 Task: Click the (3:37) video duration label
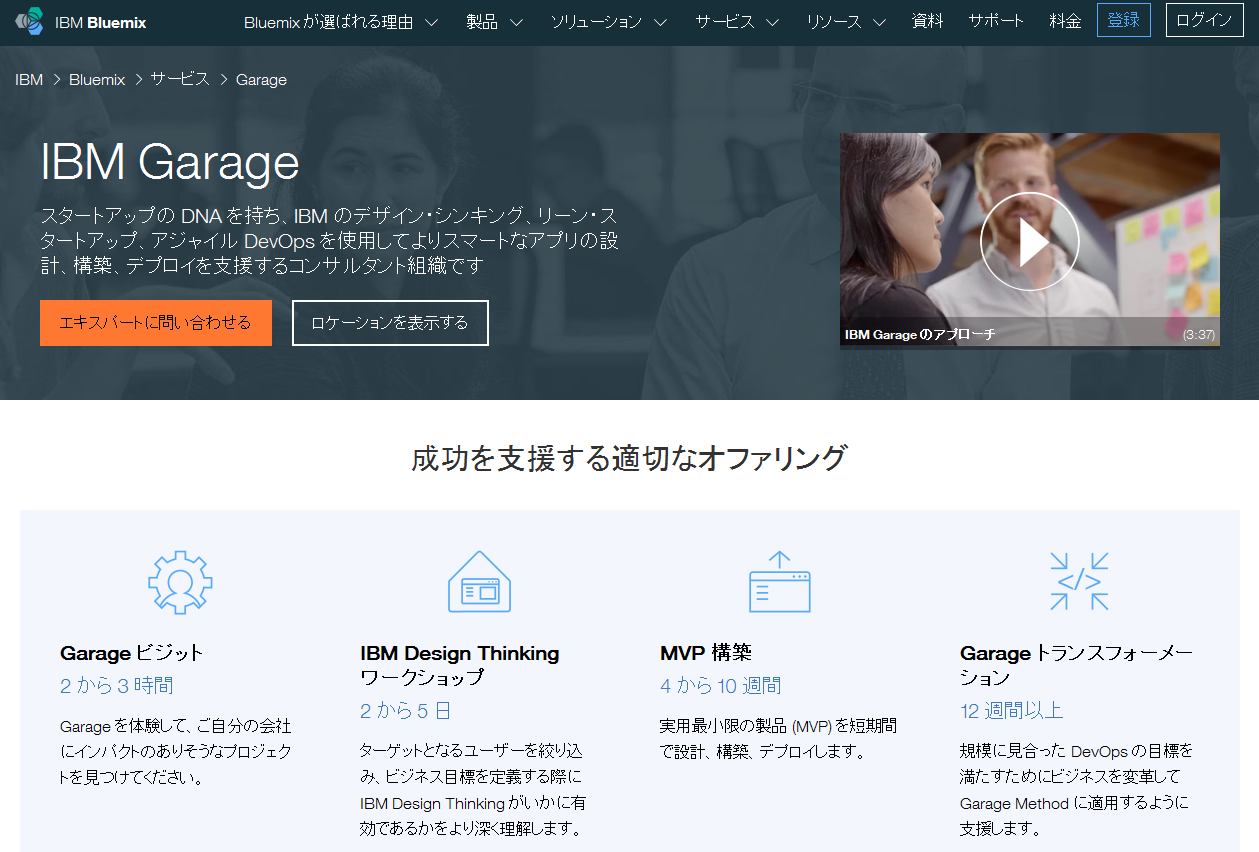point(1199,335)
